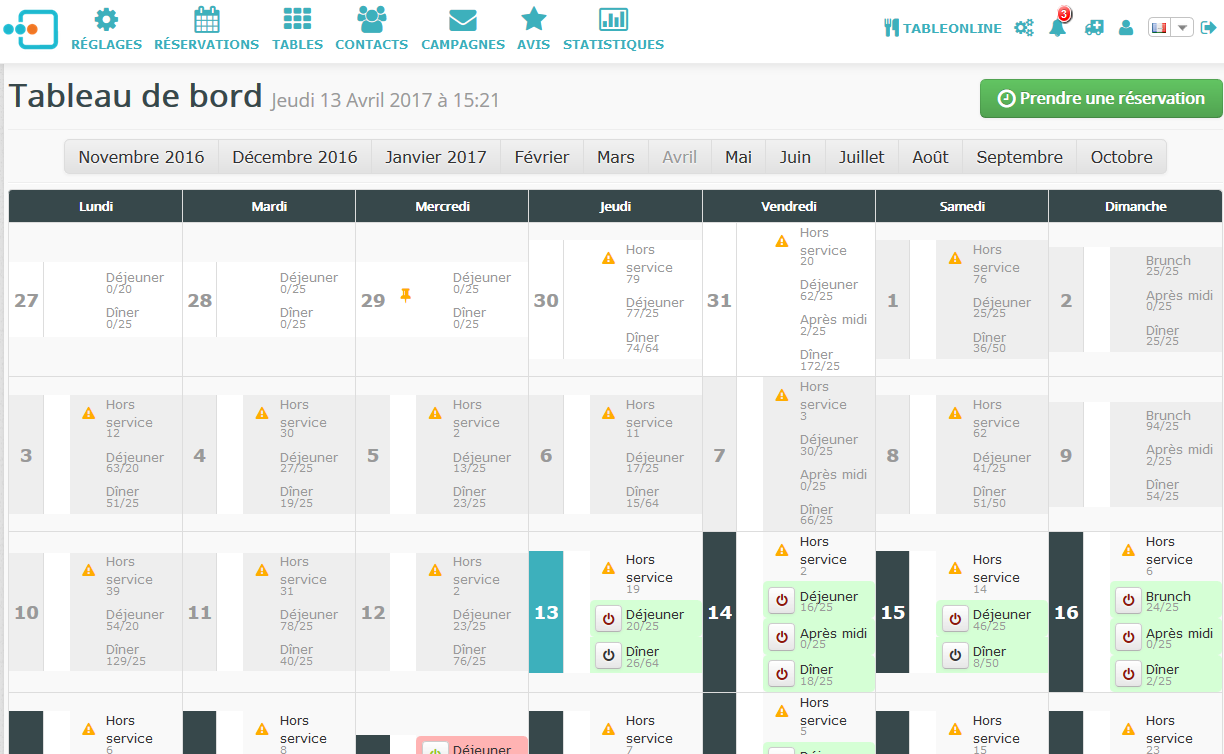This screenshot has height=754, width=1224.
Task: Open the Réservations calendar icon
Action: [x=206, y=19]
